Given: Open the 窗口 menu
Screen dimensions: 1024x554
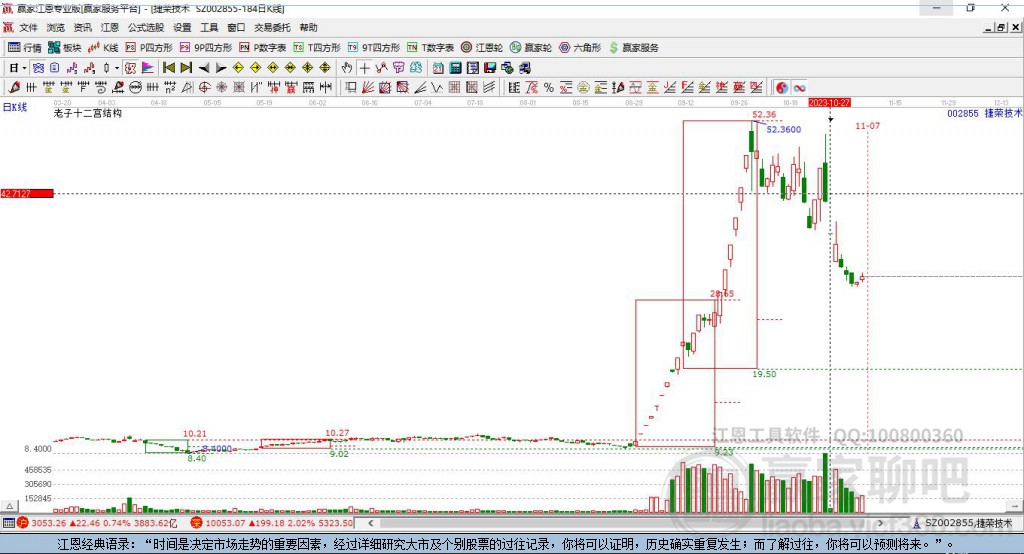Looking at the screenshot, I should (236, 27).
